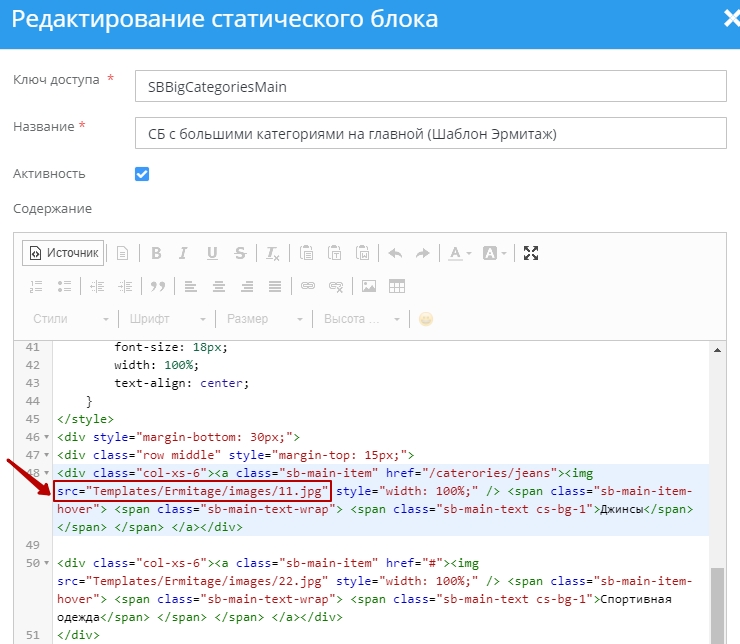The image size is (740, 644).
Task: Close the static block editing dialog
Action: (730, 19)
